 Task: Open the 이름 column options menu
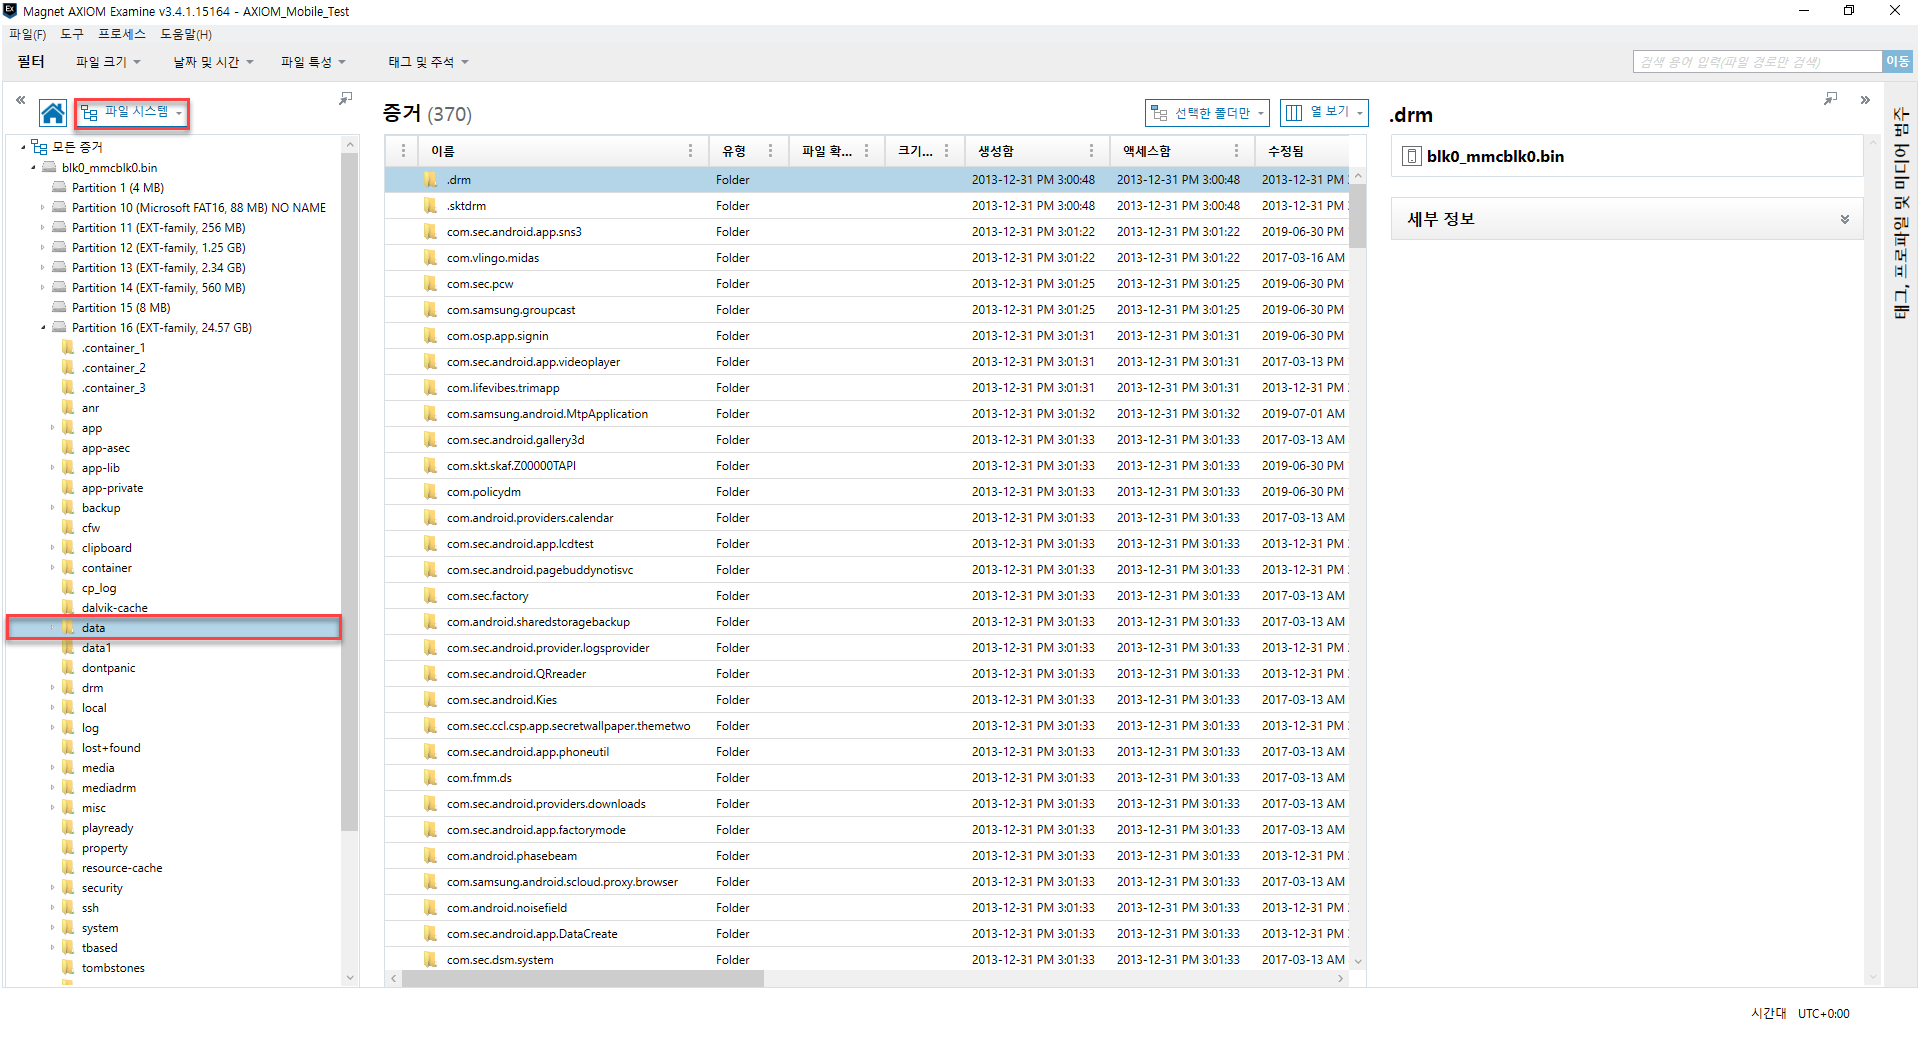pyautogui.click(x=690, y=151)
